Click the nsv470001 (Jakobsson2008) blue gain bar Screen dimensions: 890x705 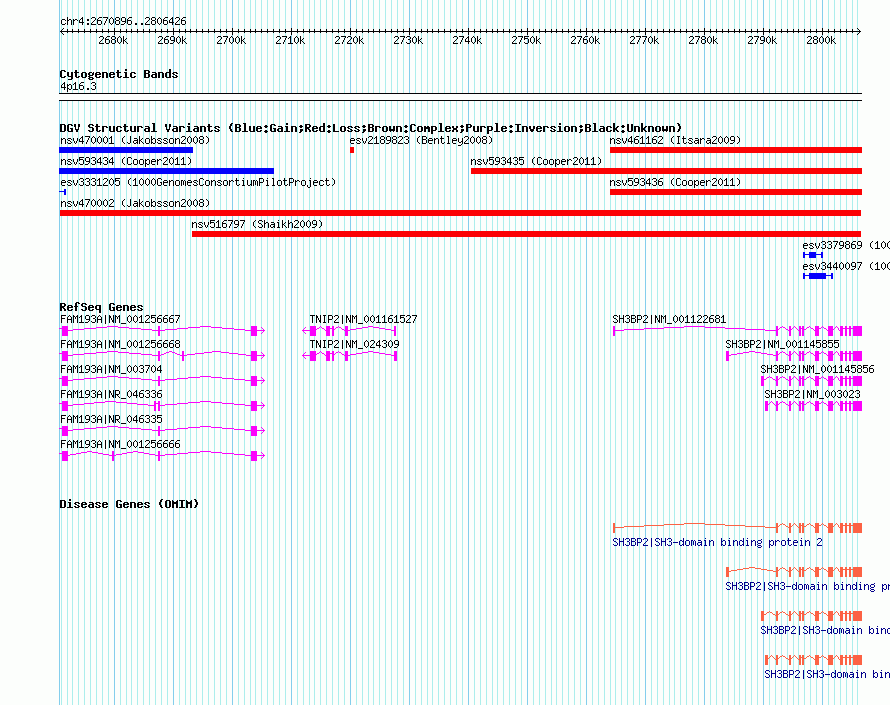coord(126,150)
